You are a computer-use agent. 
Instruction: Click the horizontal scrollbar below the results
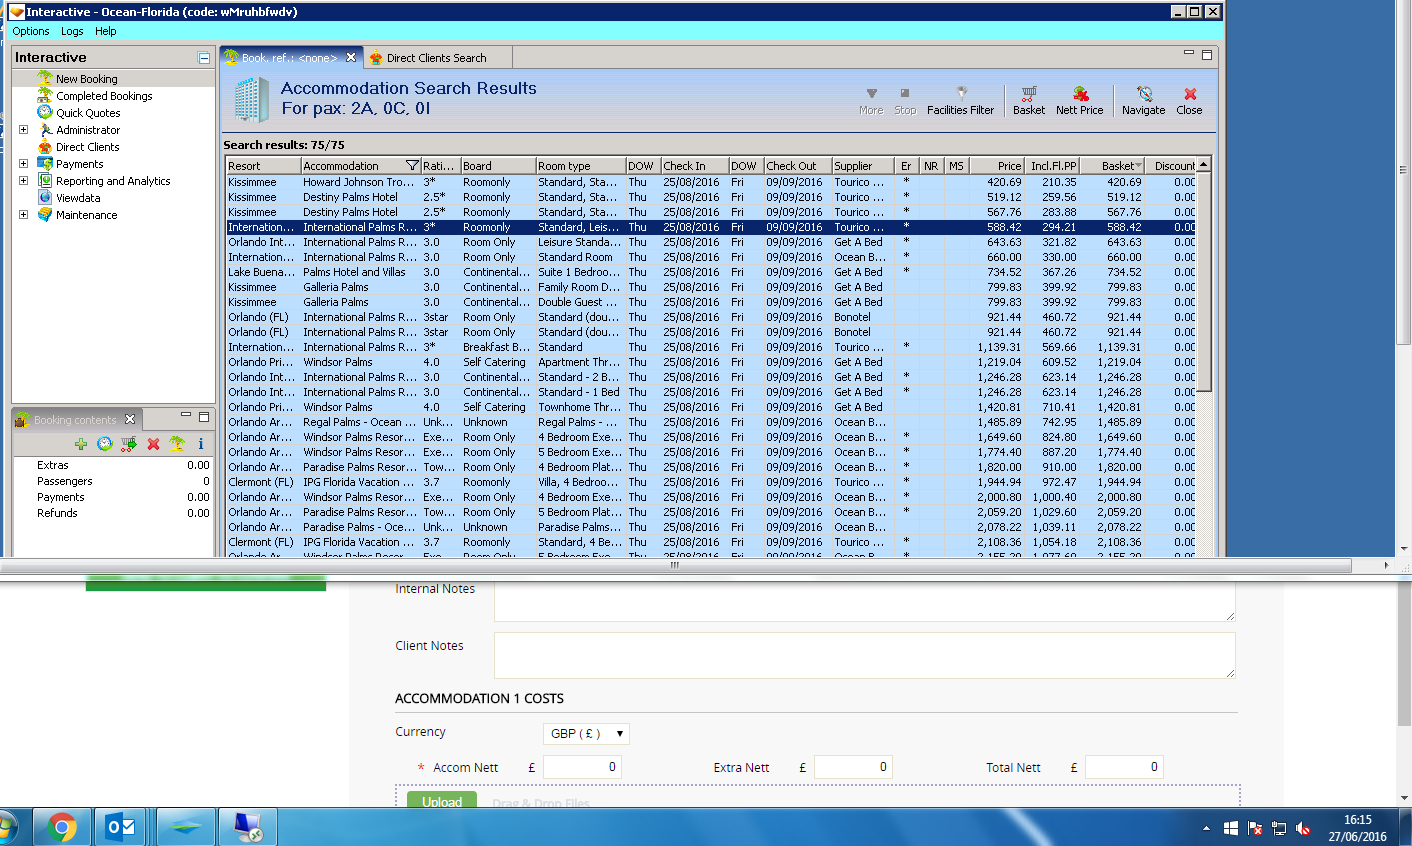coord(674,565)
